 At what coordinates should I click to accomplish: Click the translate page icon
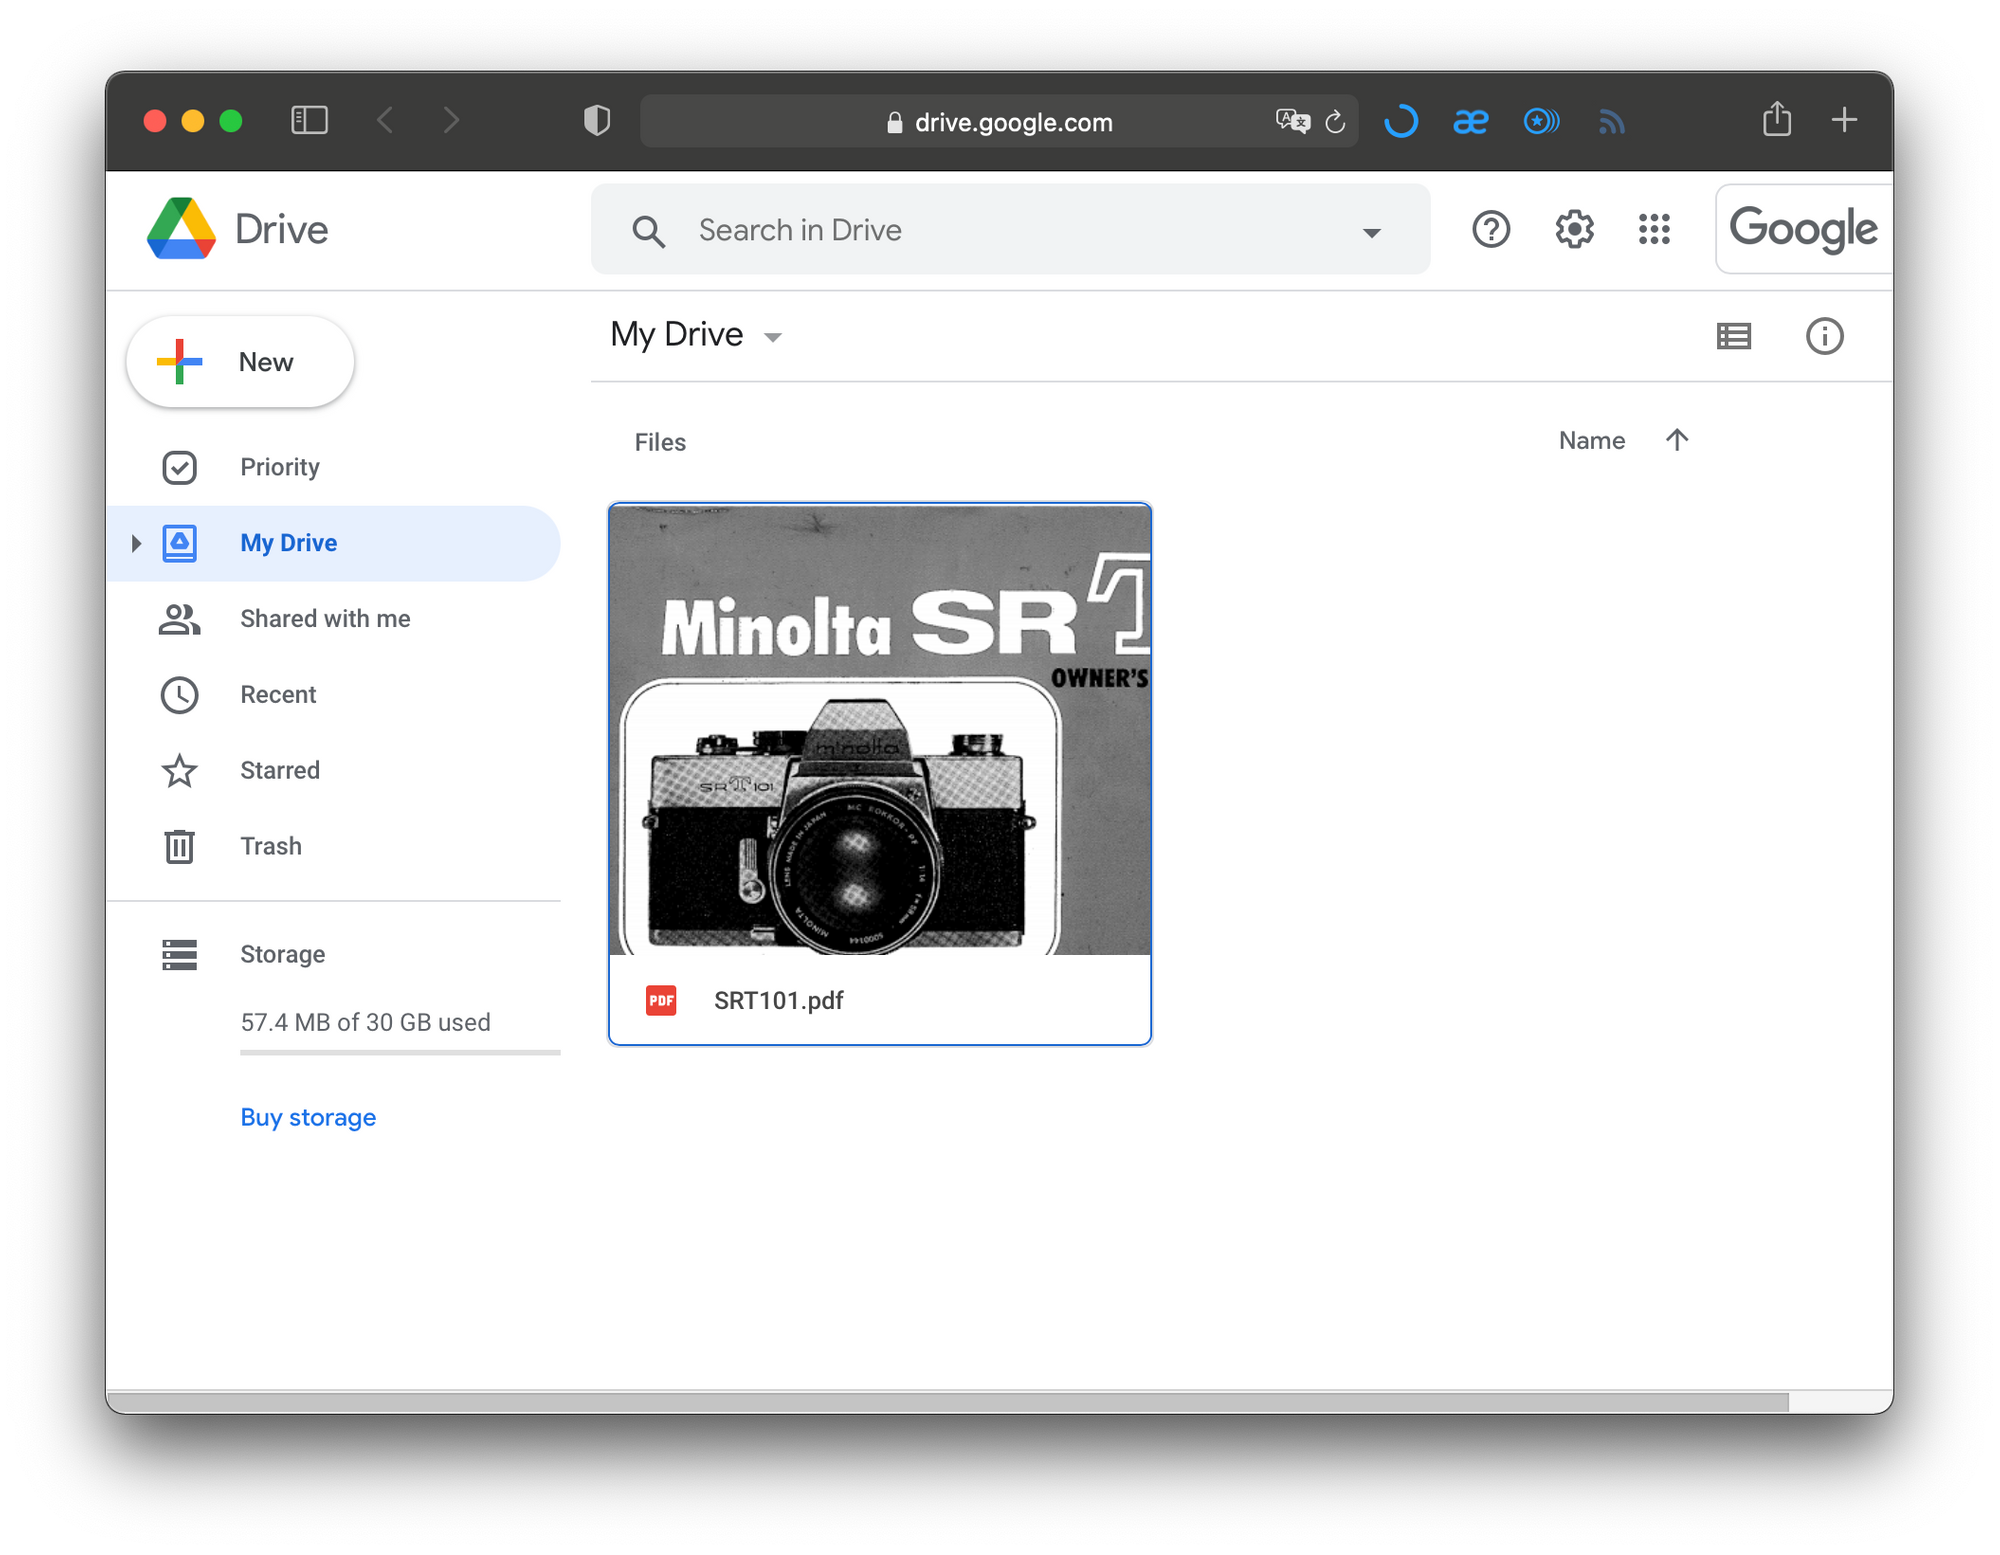[1292, 122]
